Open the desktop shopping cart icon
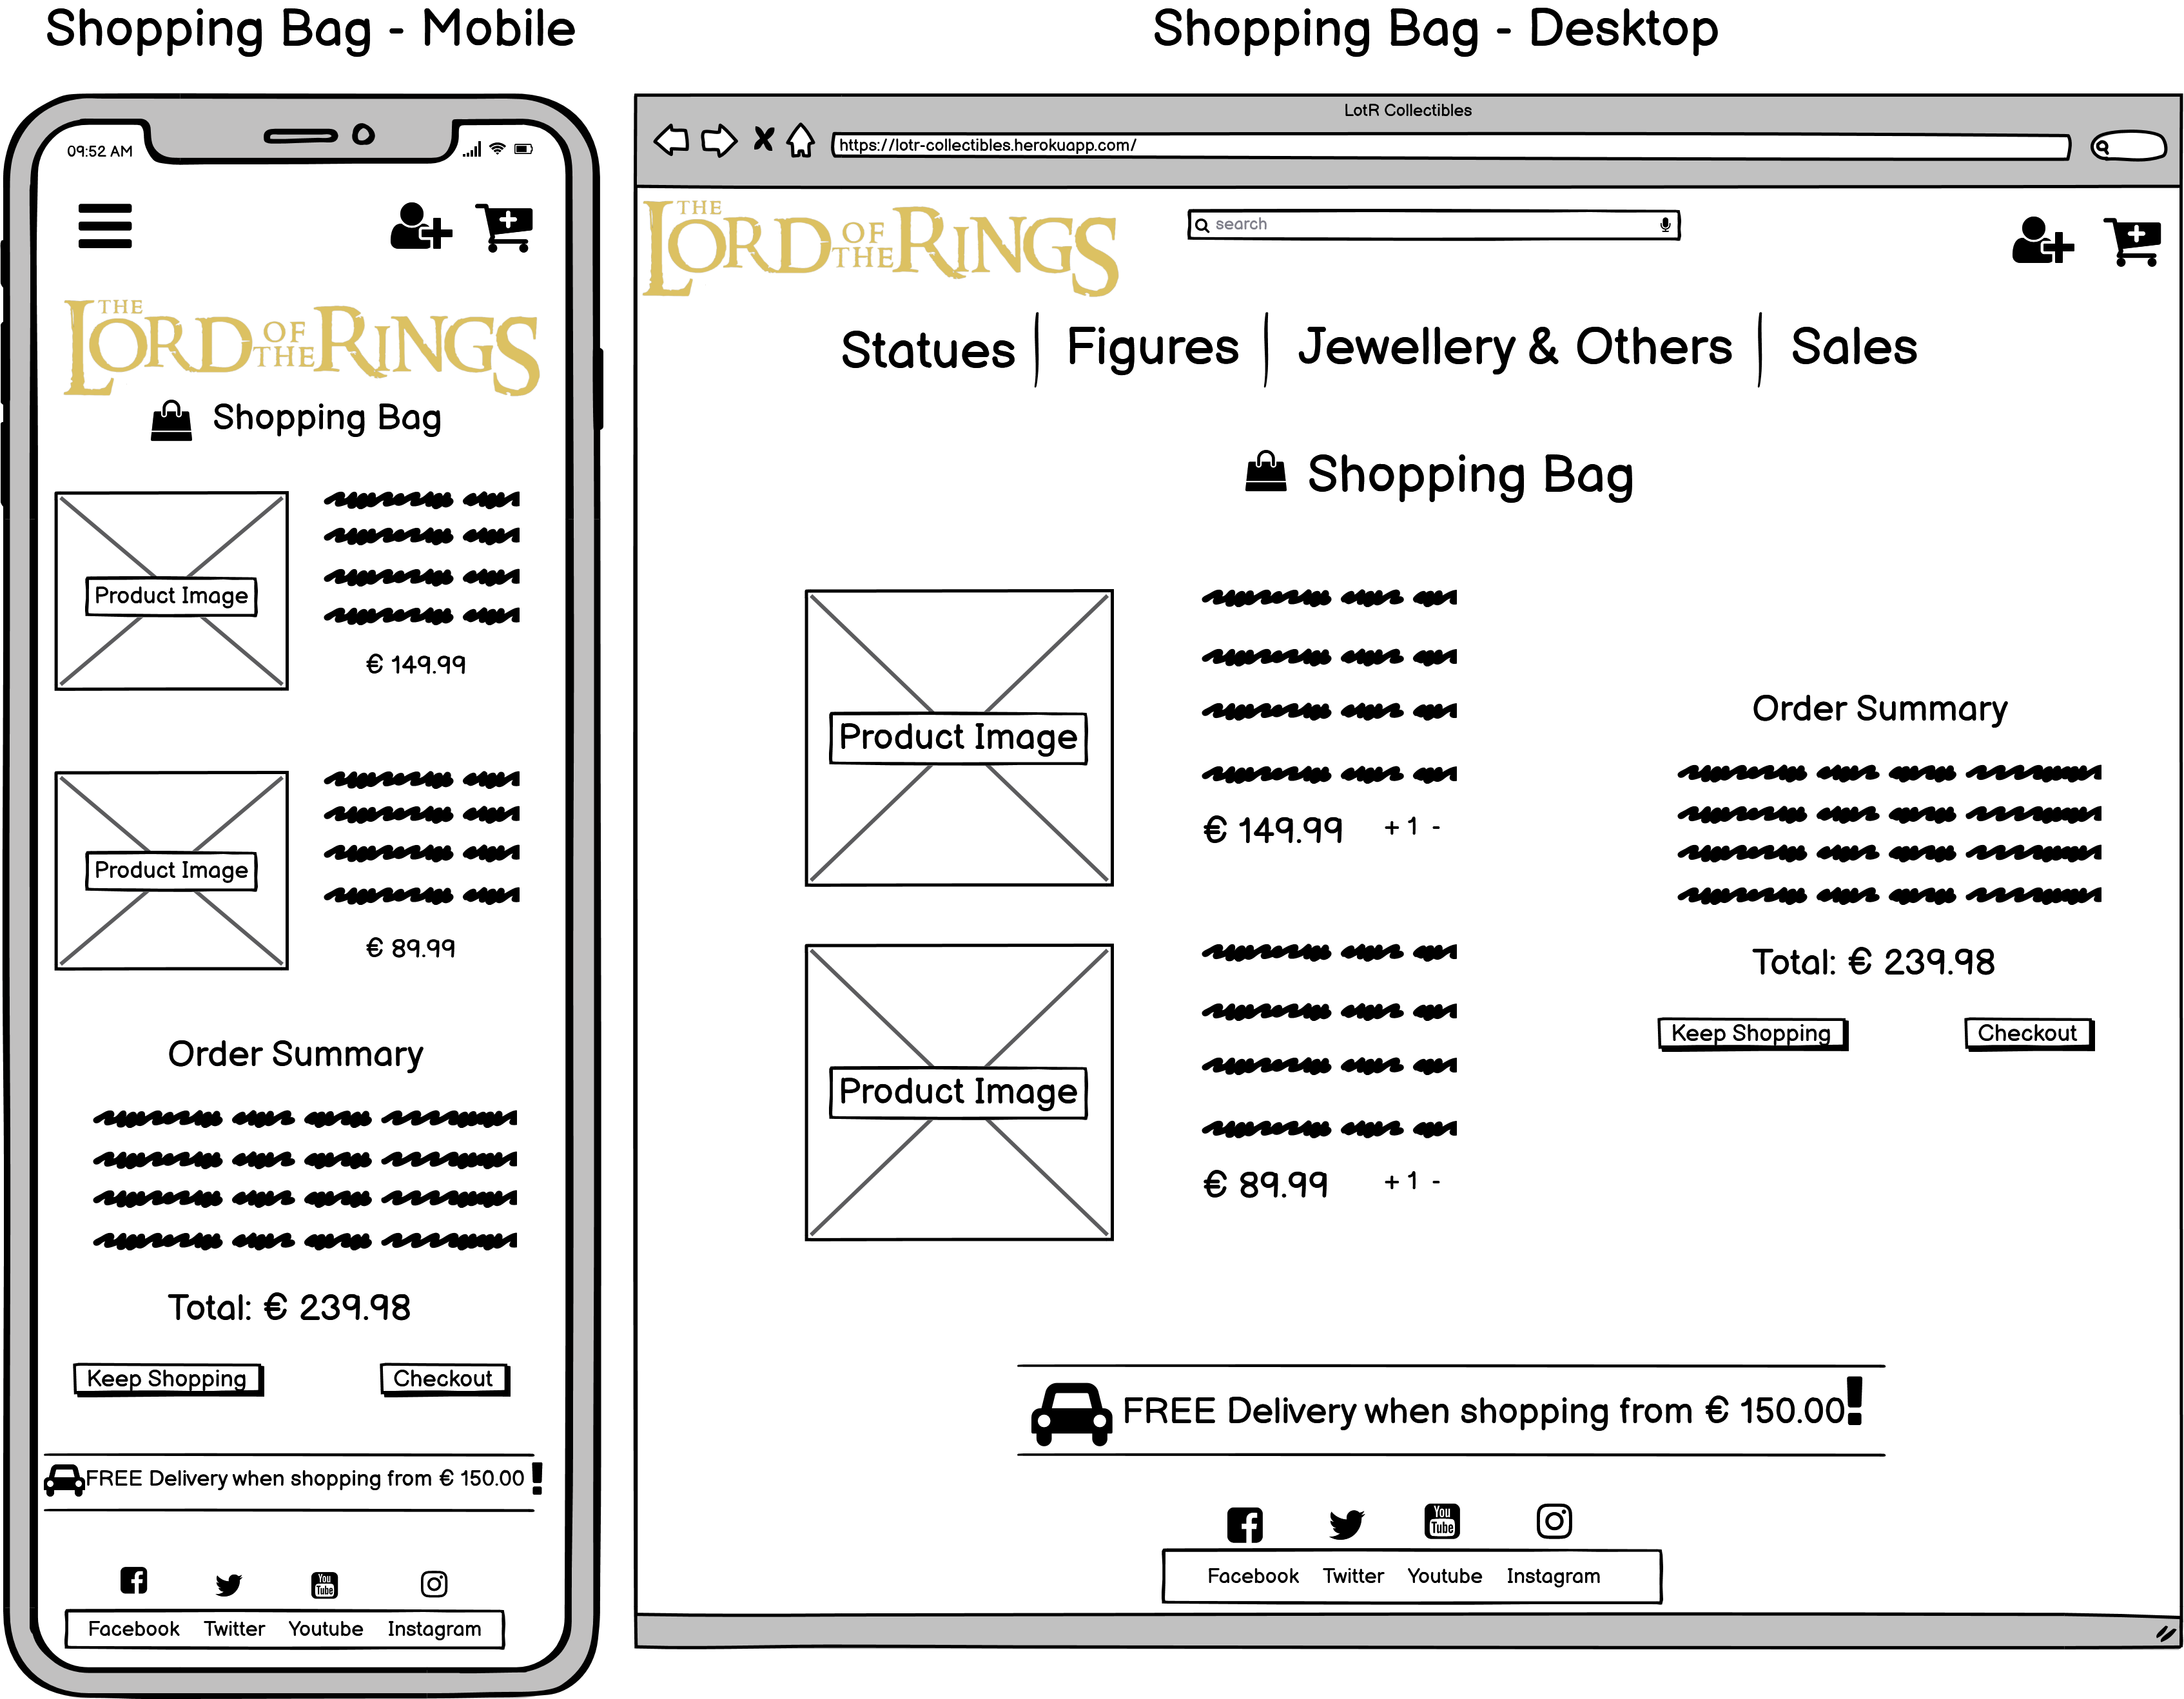 (2132, 241)
